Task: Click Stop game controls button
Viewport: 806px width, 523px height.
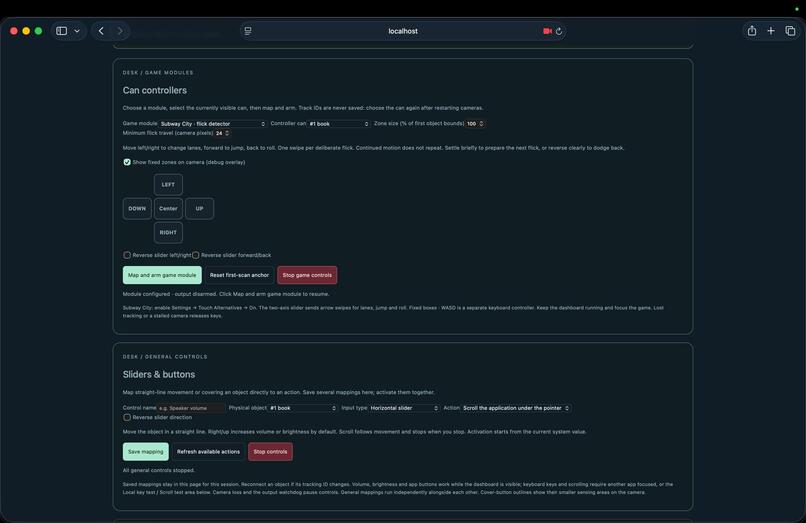Action: [307, 275]
